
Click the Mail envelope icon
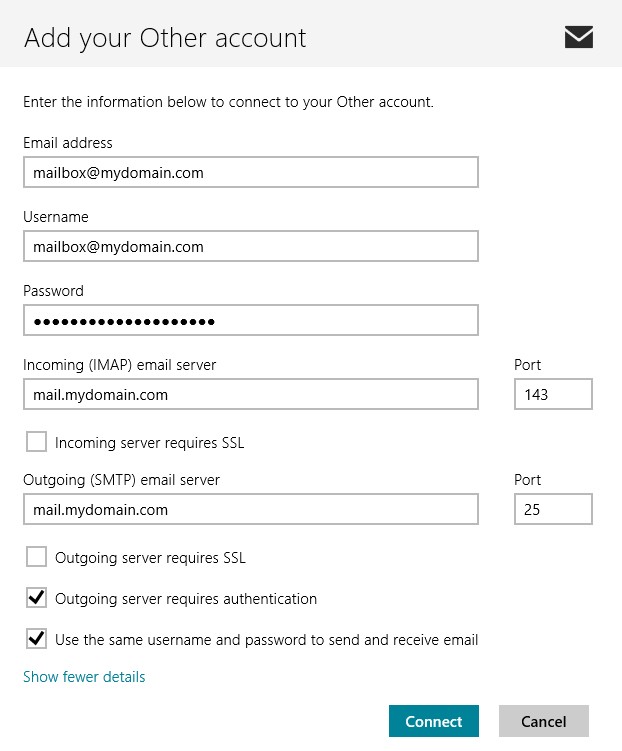tap(578, 38)
